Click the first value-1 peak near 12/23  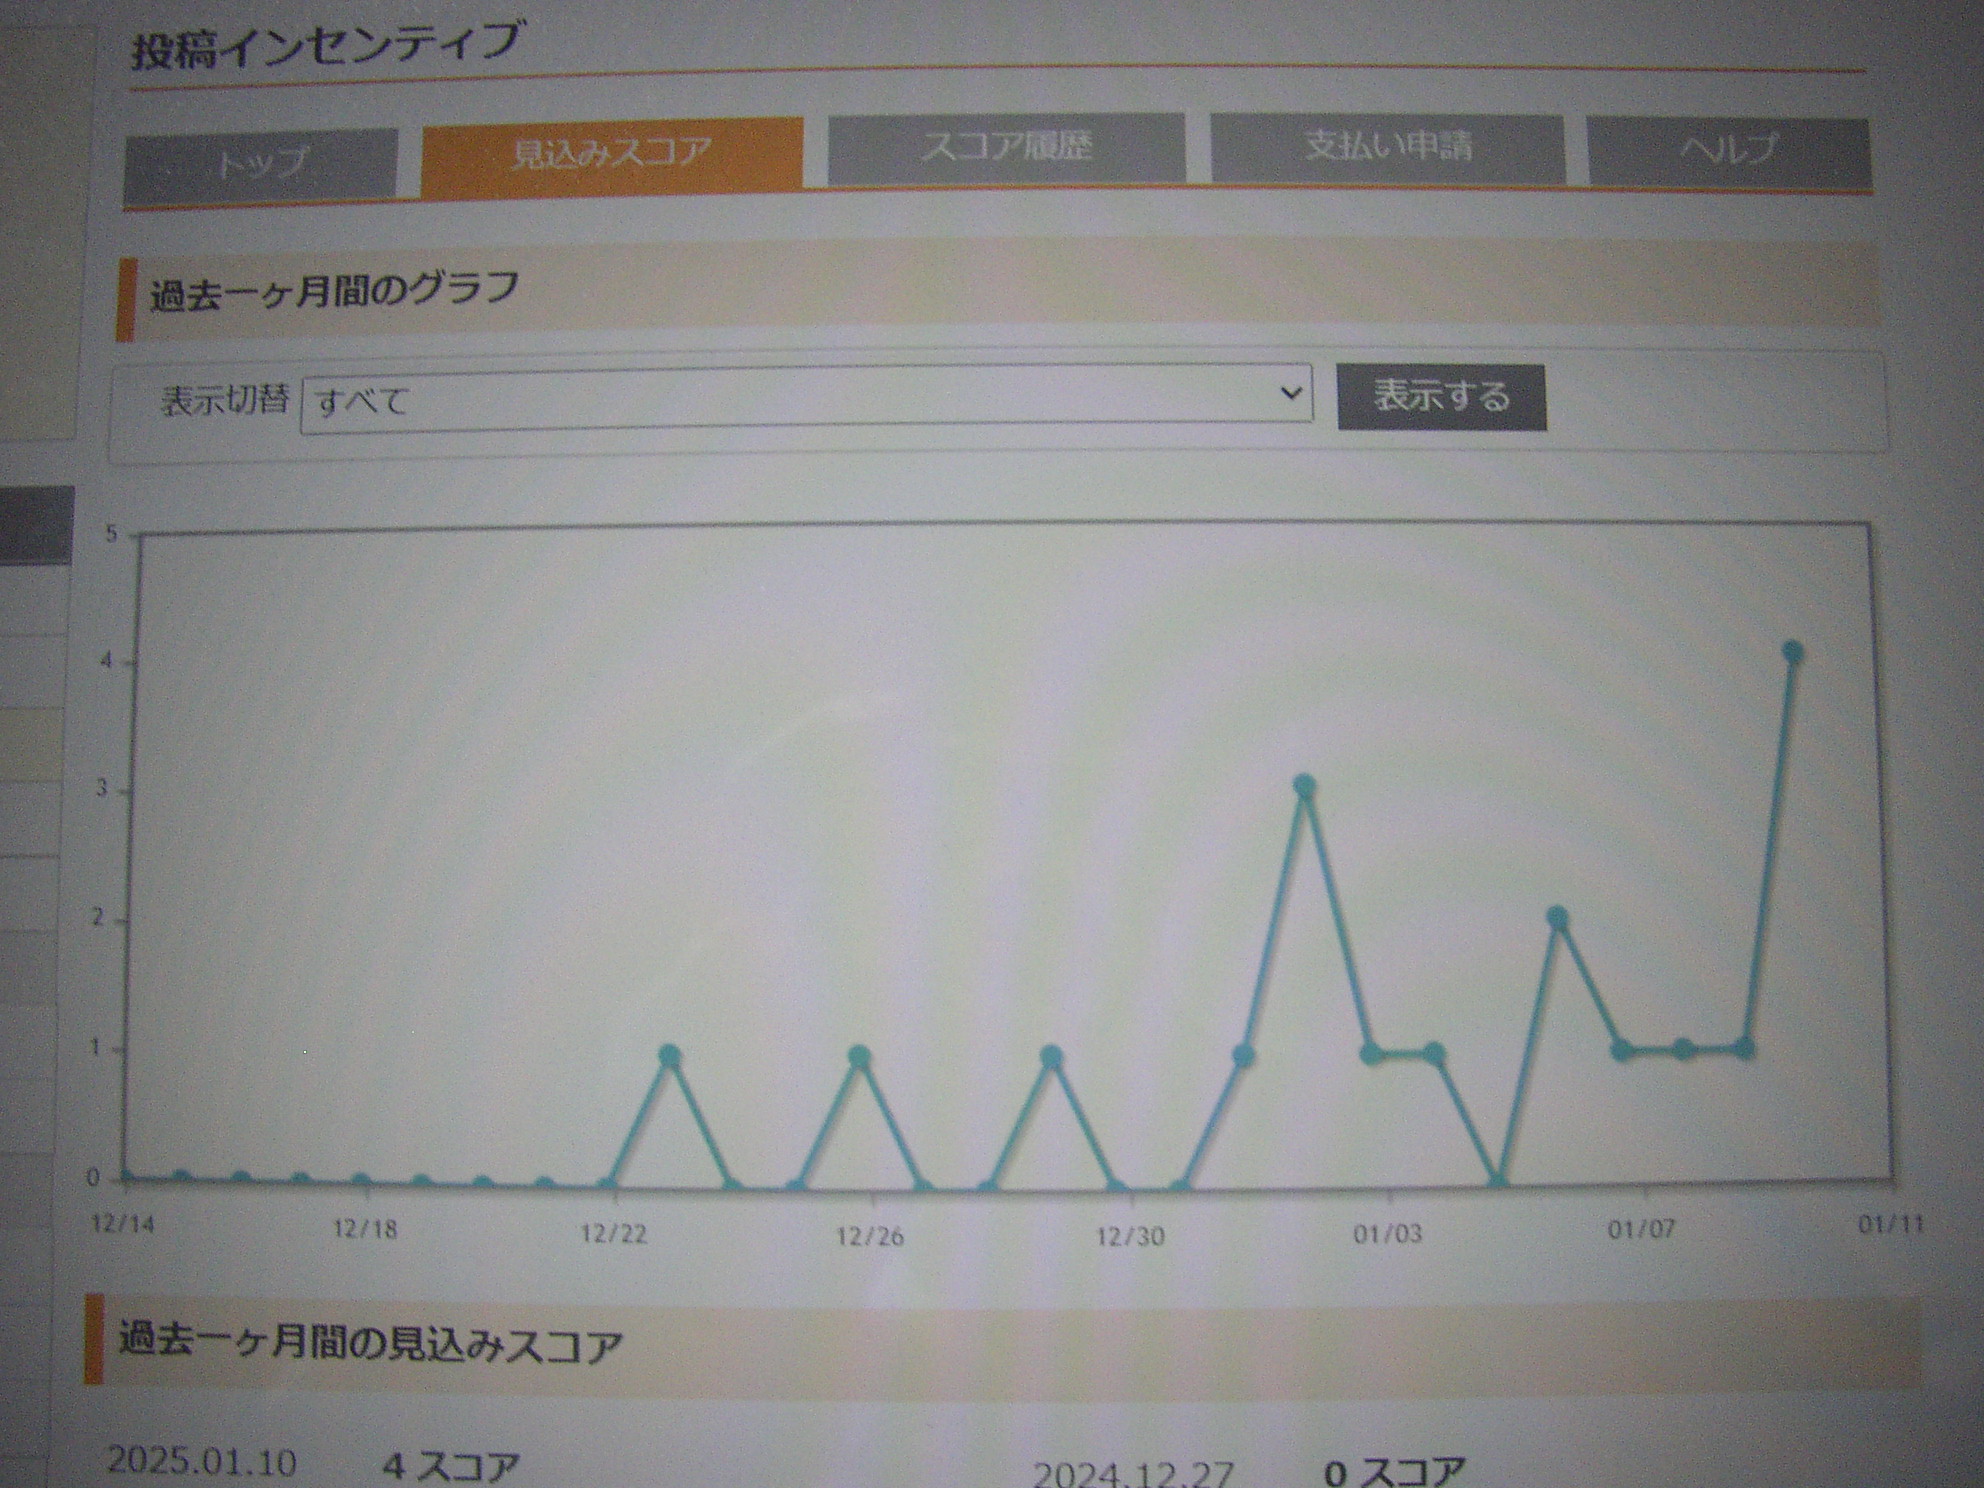670,1057
